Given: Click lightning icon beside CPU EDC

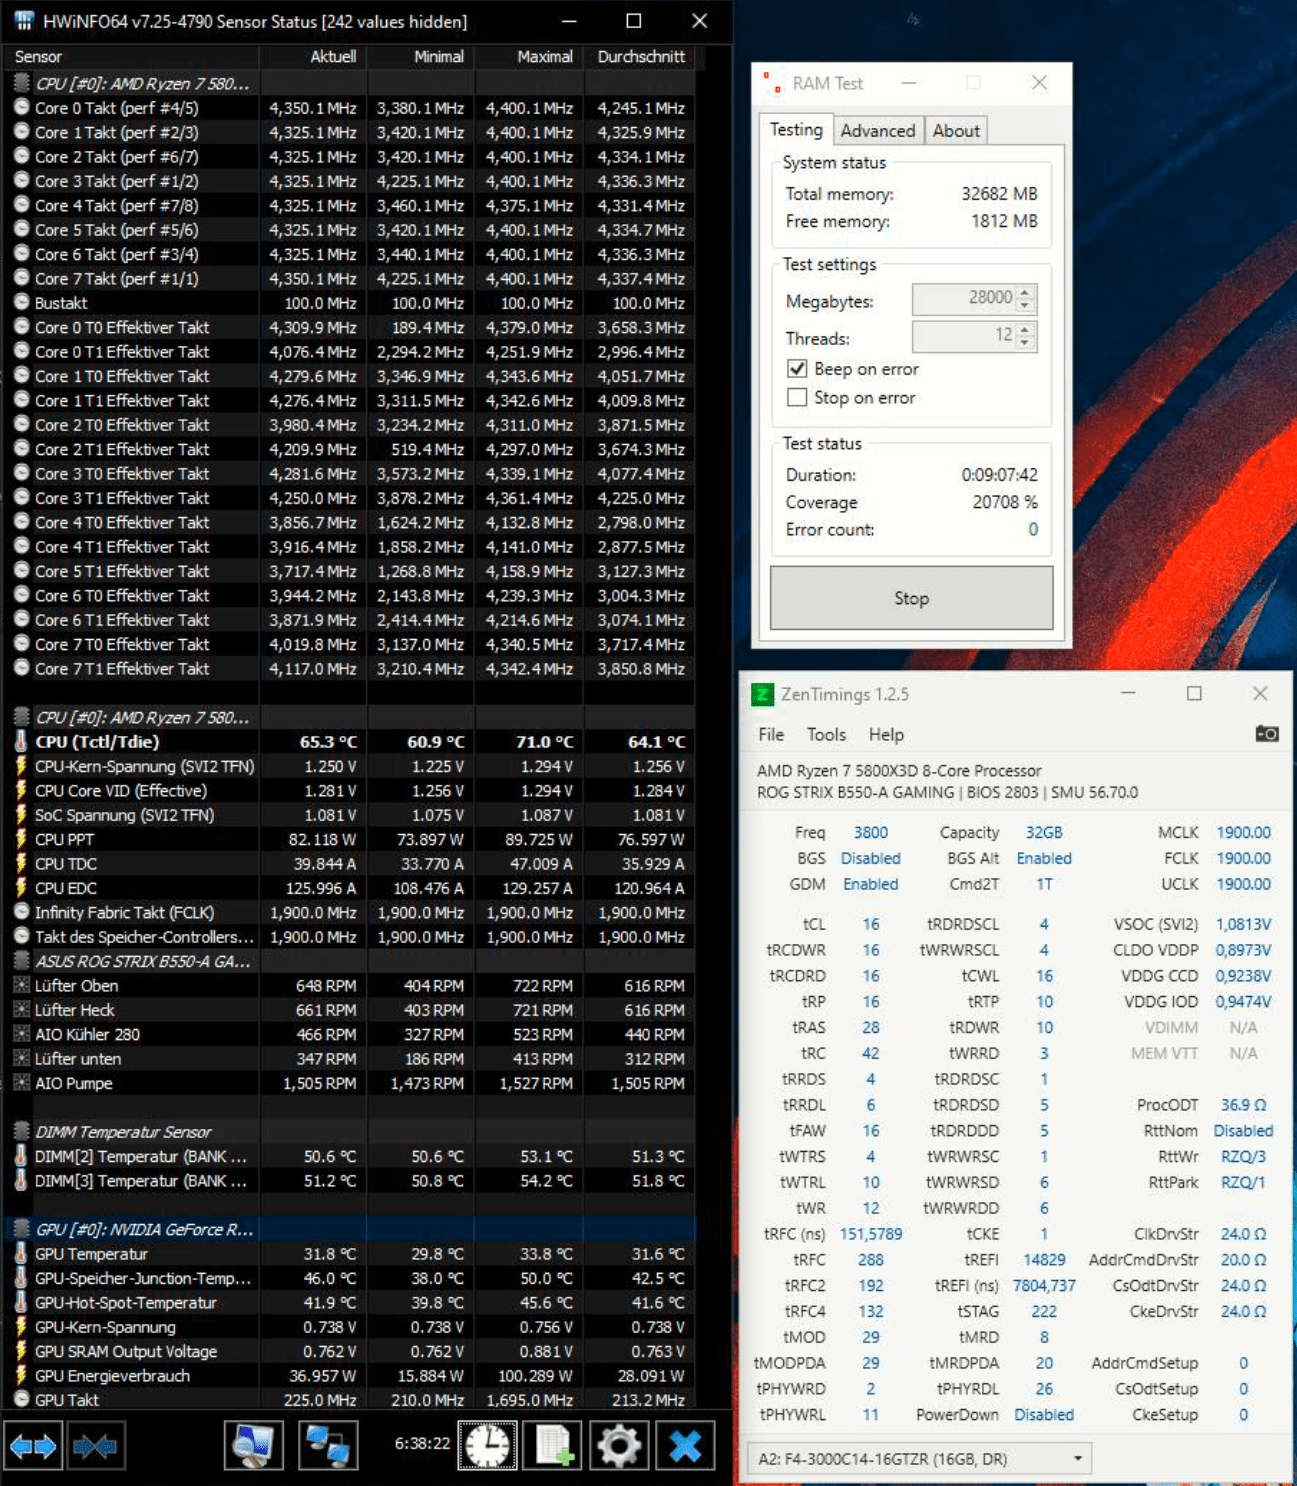Looking at the screenshot, I should coord(21,888).
